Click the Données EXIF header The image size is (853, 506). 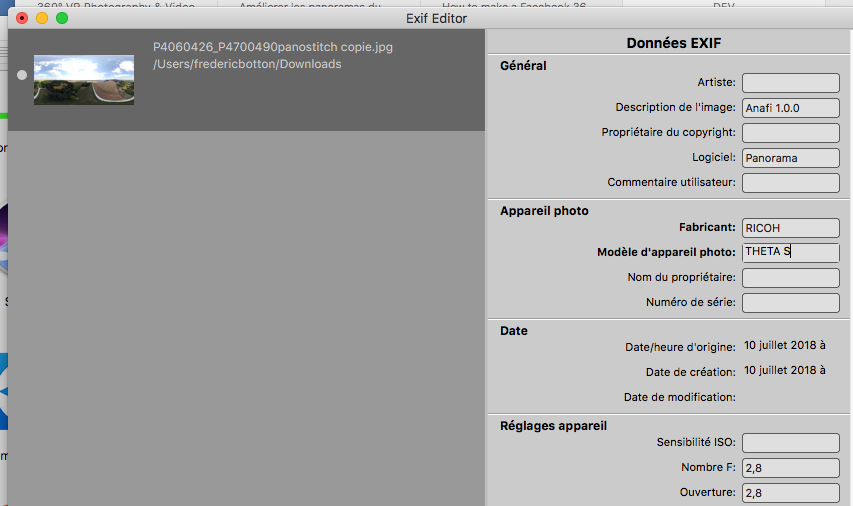pyautogui.click(x=673, y=43)
